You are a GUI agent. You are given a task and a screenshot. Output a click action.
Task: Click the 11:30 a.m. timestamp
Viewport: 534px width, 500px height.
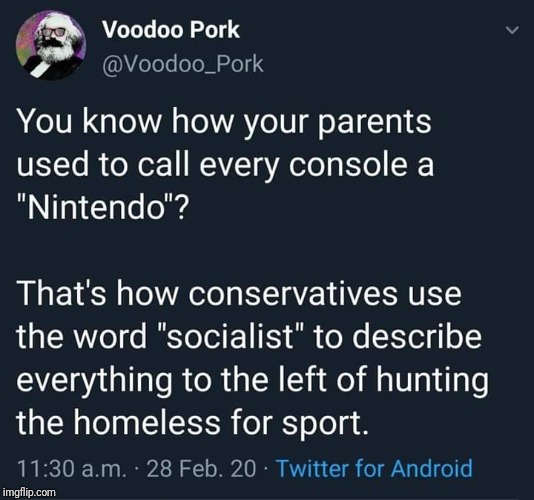[71, 469]
